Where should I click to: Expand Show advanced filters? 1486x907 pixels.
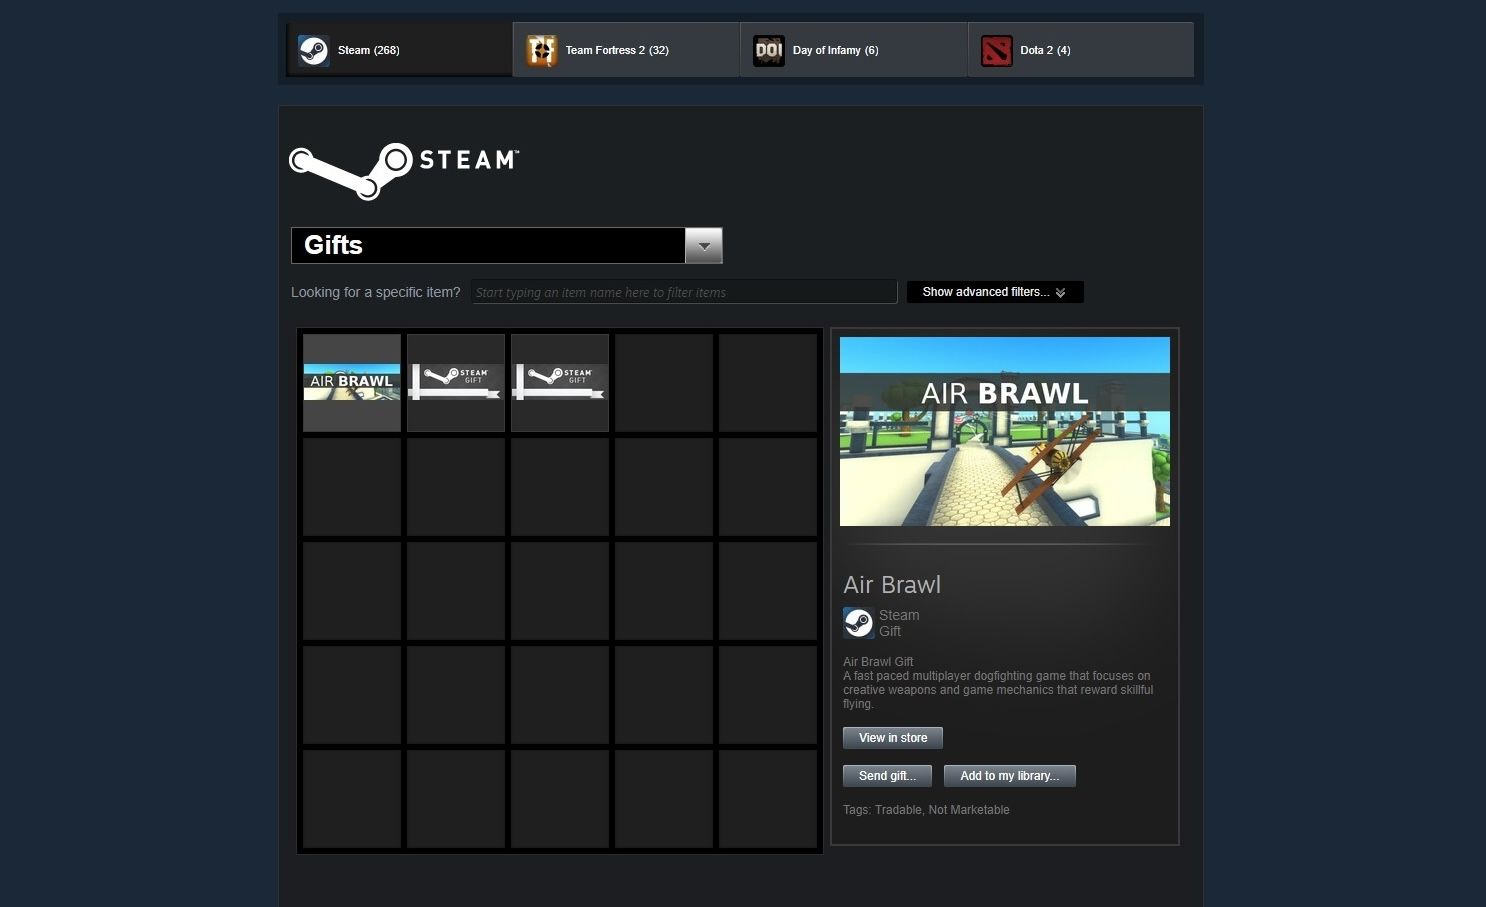tap(995, 292)
